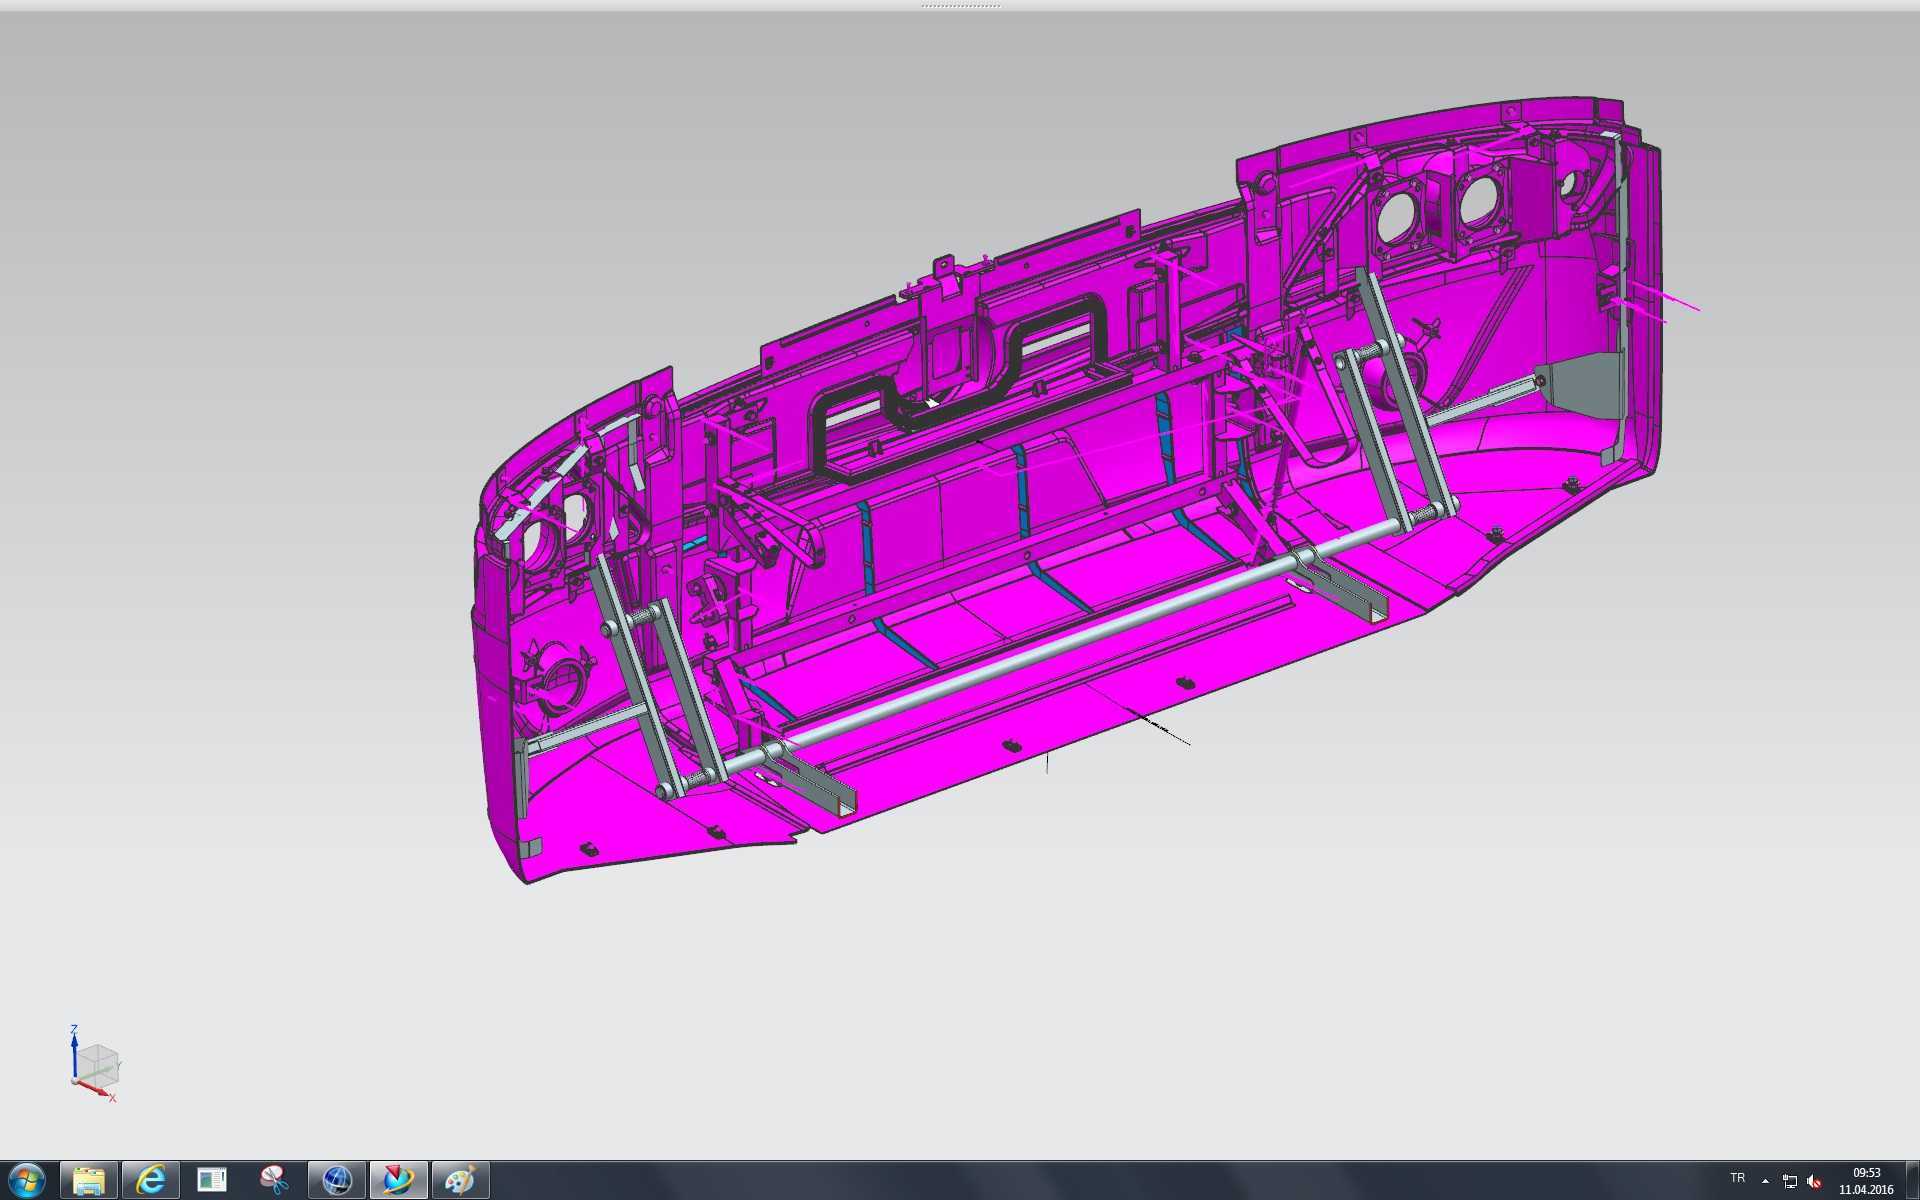The height and width of the screenshot is (1200, 1920).
Task: Switch to the blue globe application in taskbar
Action: [337, 1181]
